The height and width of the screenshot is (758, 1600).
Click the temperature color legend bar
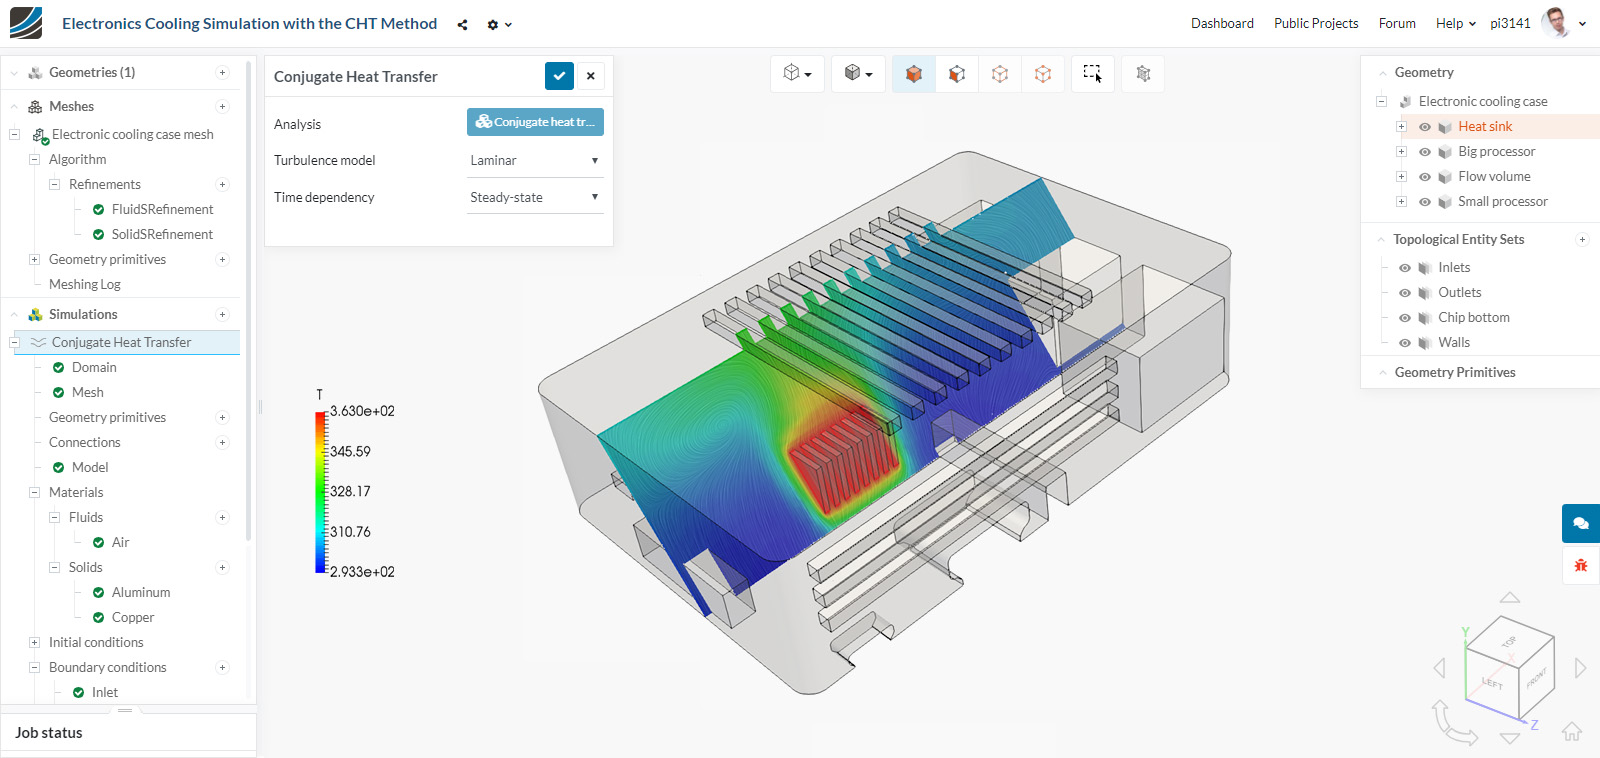click(321, 492)
